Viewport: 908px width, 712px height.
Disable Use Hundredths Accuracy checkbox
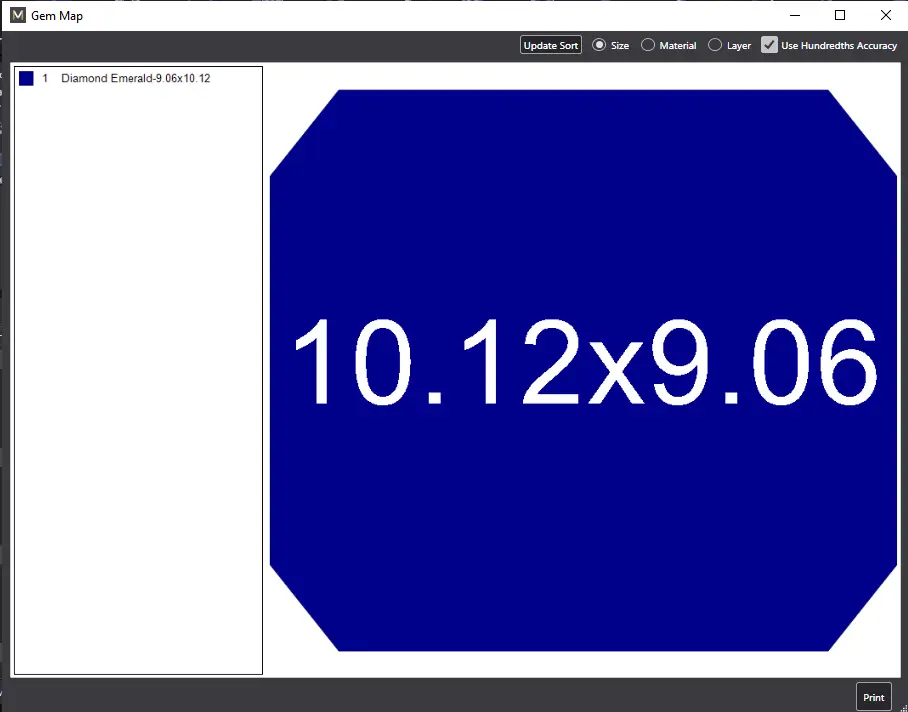769,45
